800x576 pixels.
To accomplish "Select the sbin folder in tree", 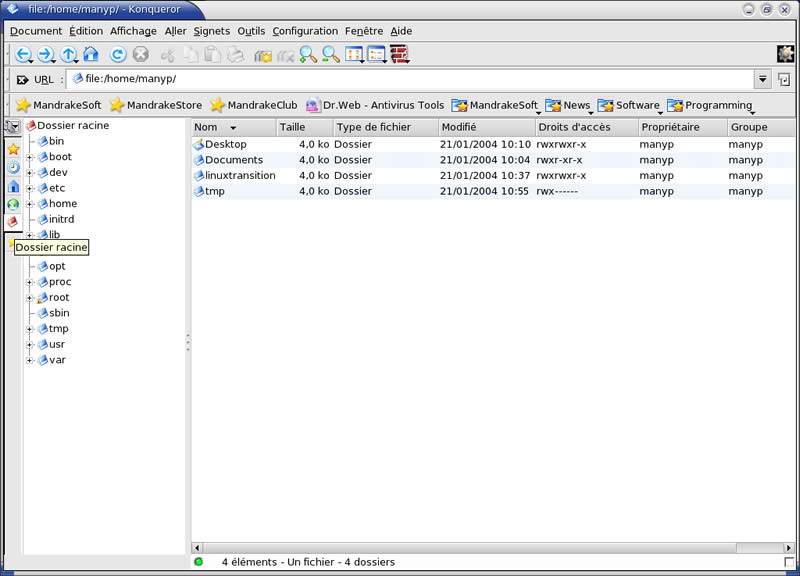I will (54, 313).
